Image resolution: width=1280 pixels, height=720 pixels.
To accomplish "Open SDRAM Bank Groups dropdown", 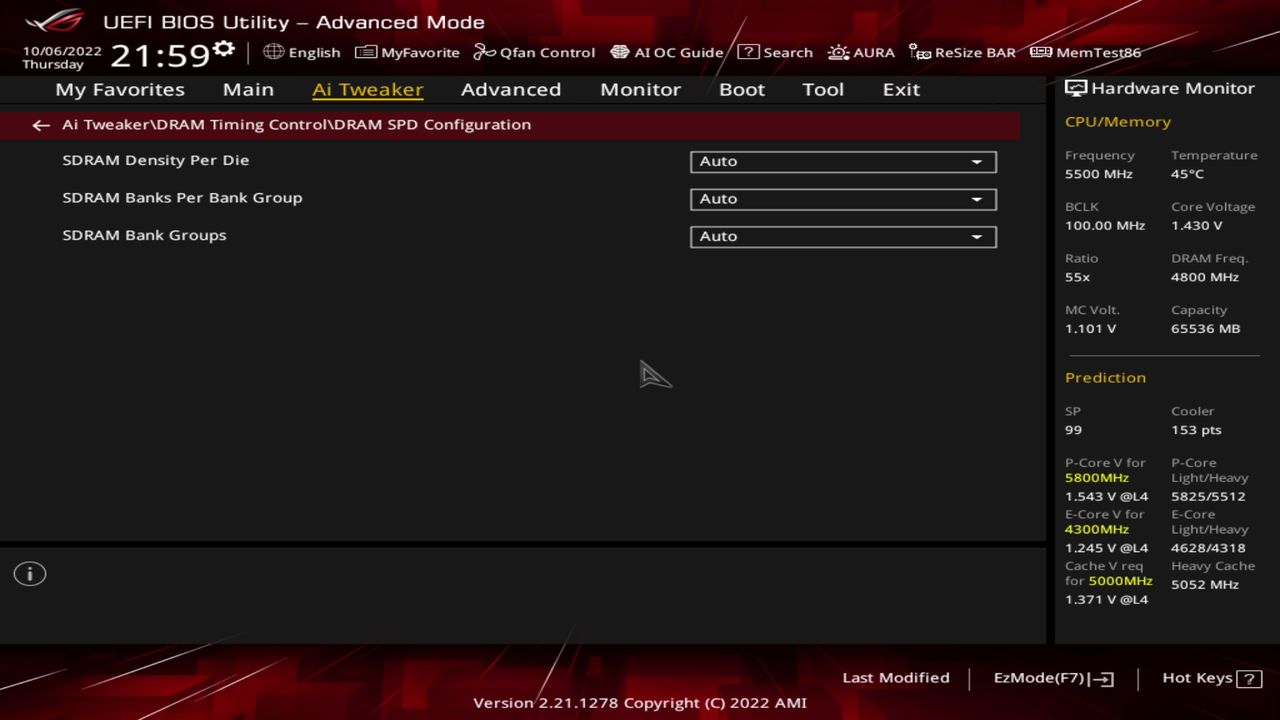I will (843, 237).
